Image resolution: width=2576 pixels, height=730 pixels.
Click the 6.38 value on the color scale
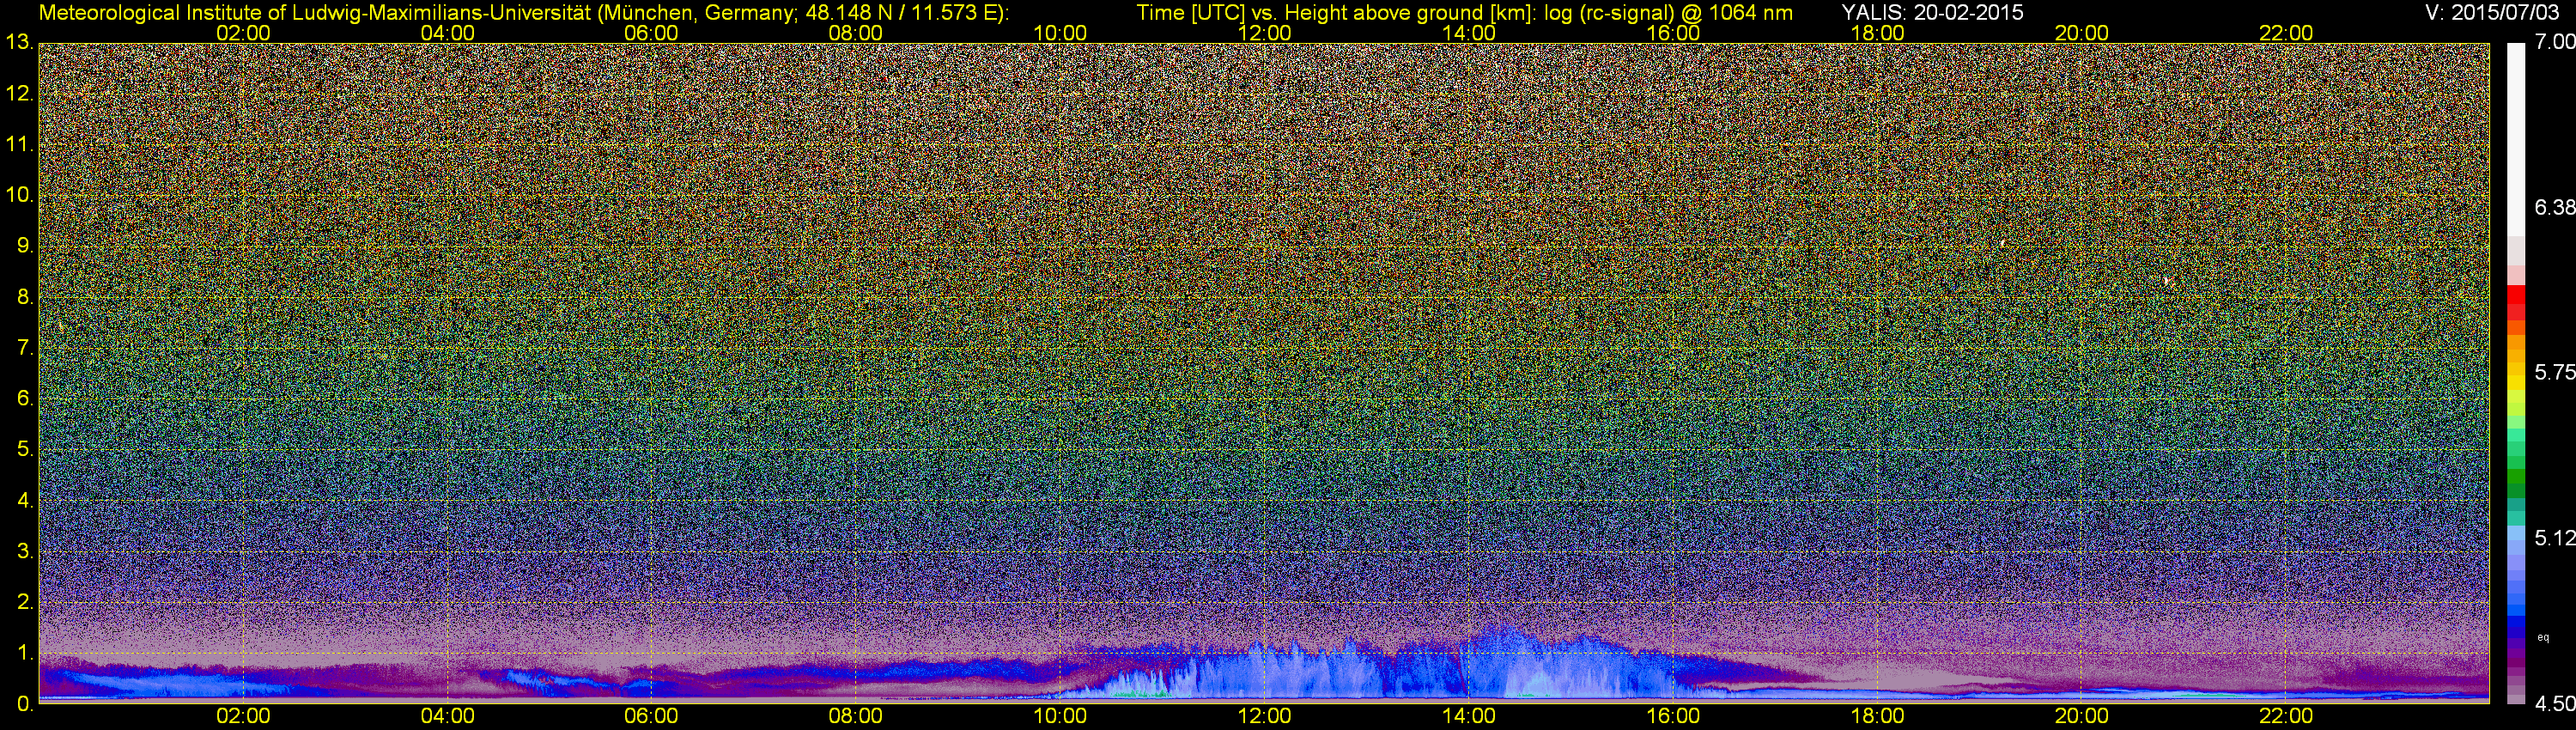tap(2554, 208)
